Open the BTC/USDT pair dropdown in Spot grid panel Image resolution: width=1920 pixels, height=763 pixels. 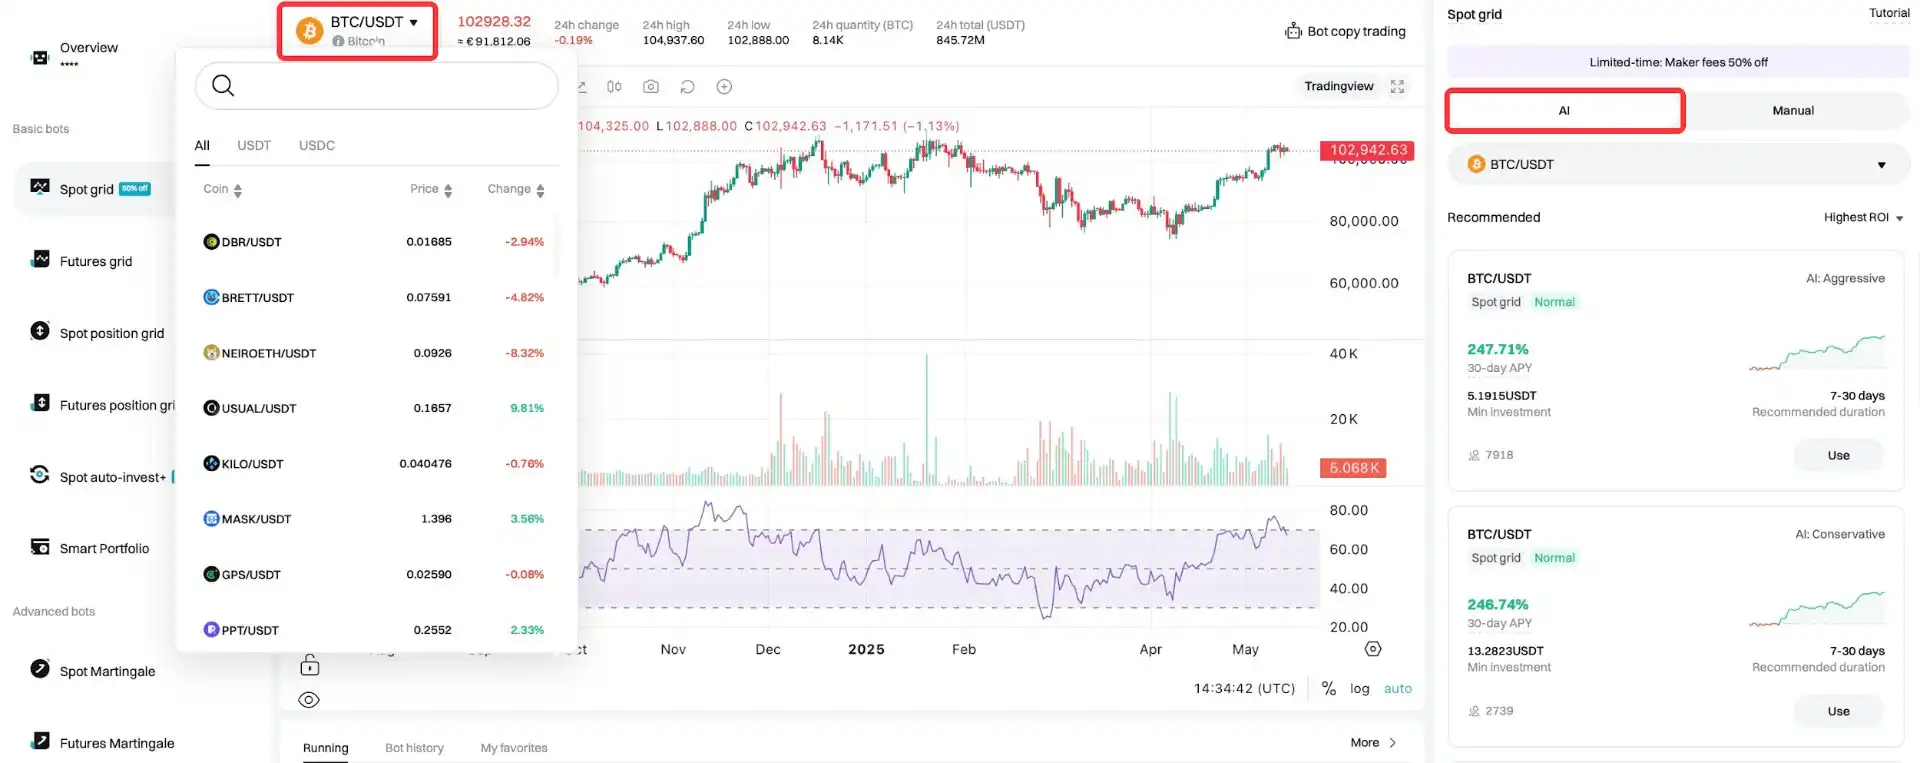(1677, 165)
